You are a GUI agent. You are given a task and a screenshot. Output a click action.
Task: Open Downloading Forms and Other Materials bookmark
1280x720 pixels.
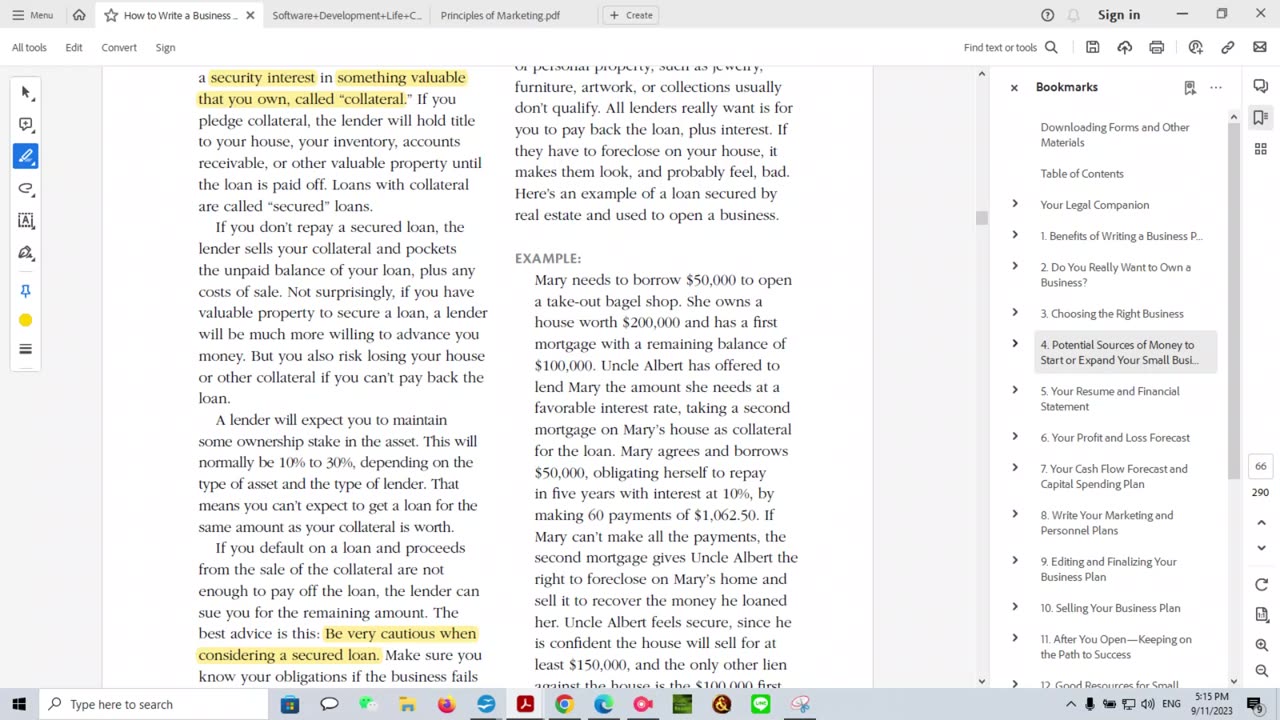point(1115,135)
